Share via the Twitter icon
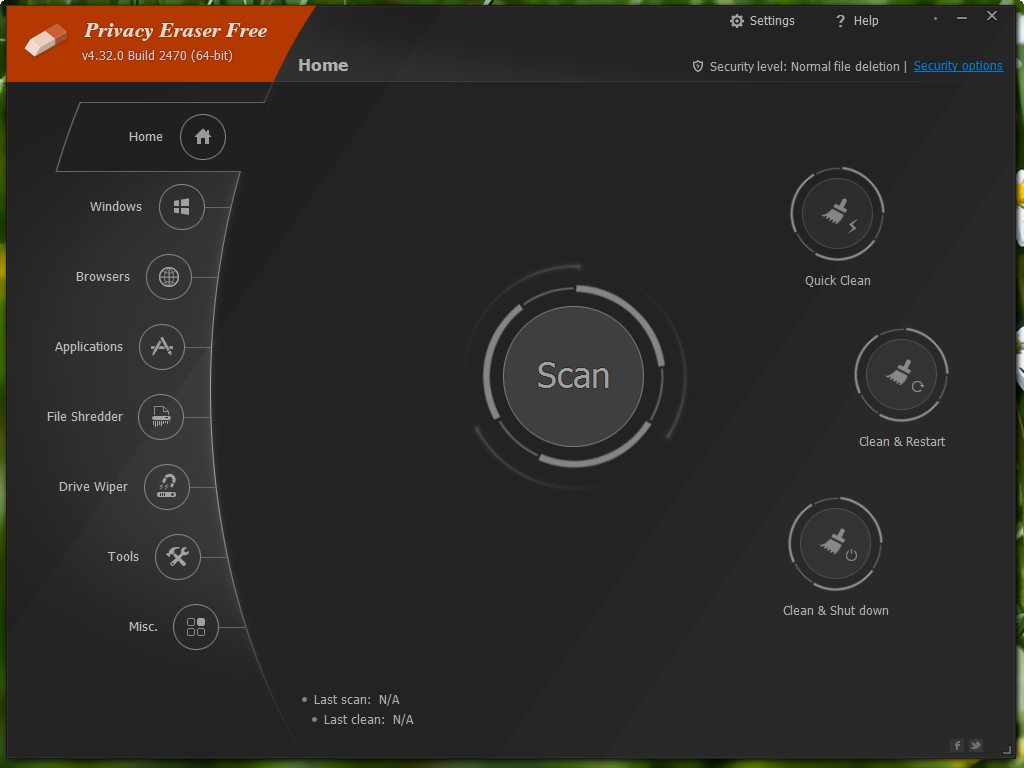 [975, 745]
